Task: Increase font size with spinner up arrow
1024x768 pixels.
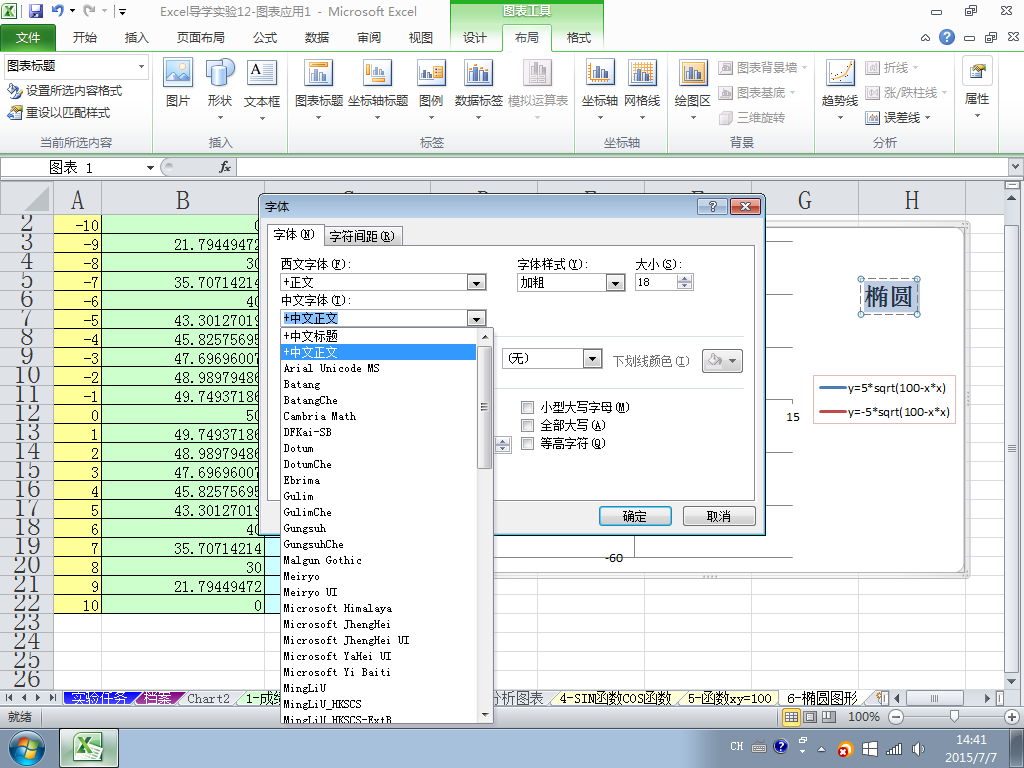Action: (x=685, y=279)
